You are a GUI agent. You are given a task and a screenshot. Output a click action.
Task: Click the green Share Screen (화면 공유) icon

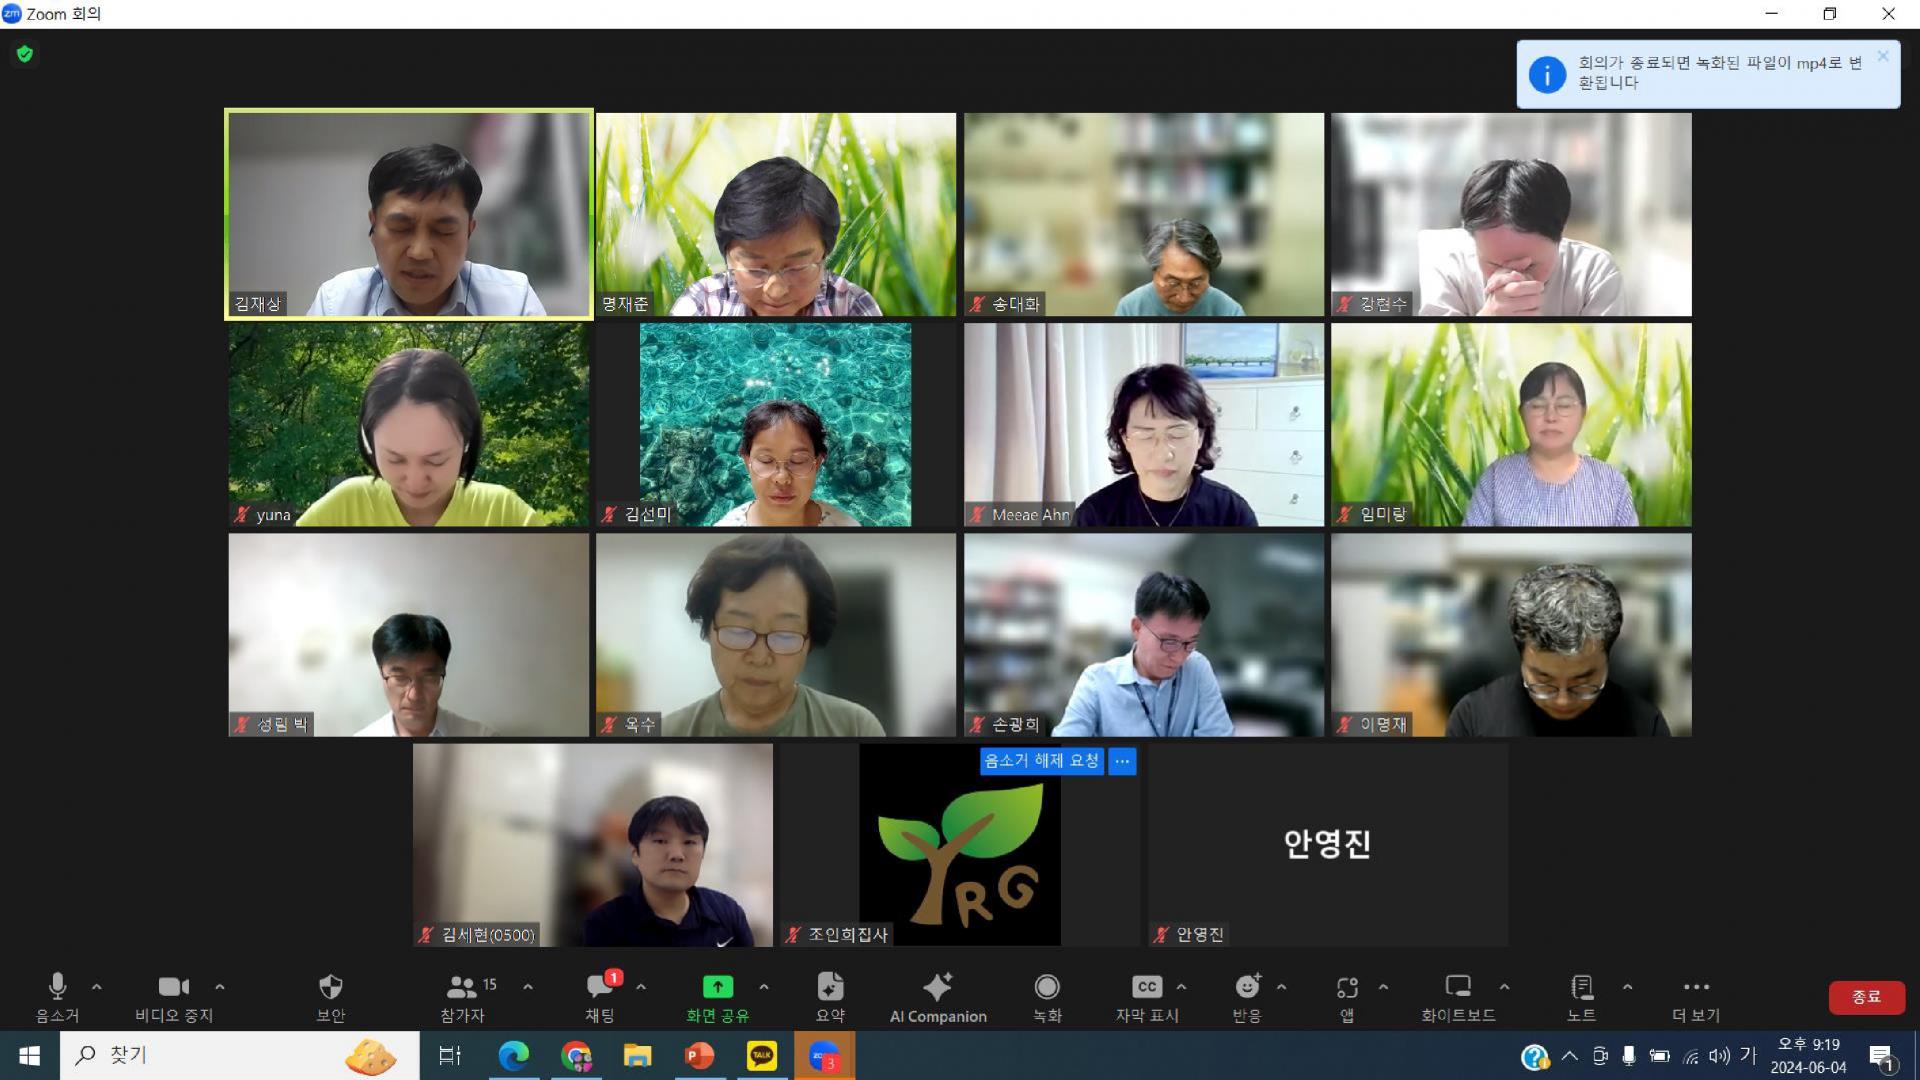pyautogui.click(x=717, y=987)
